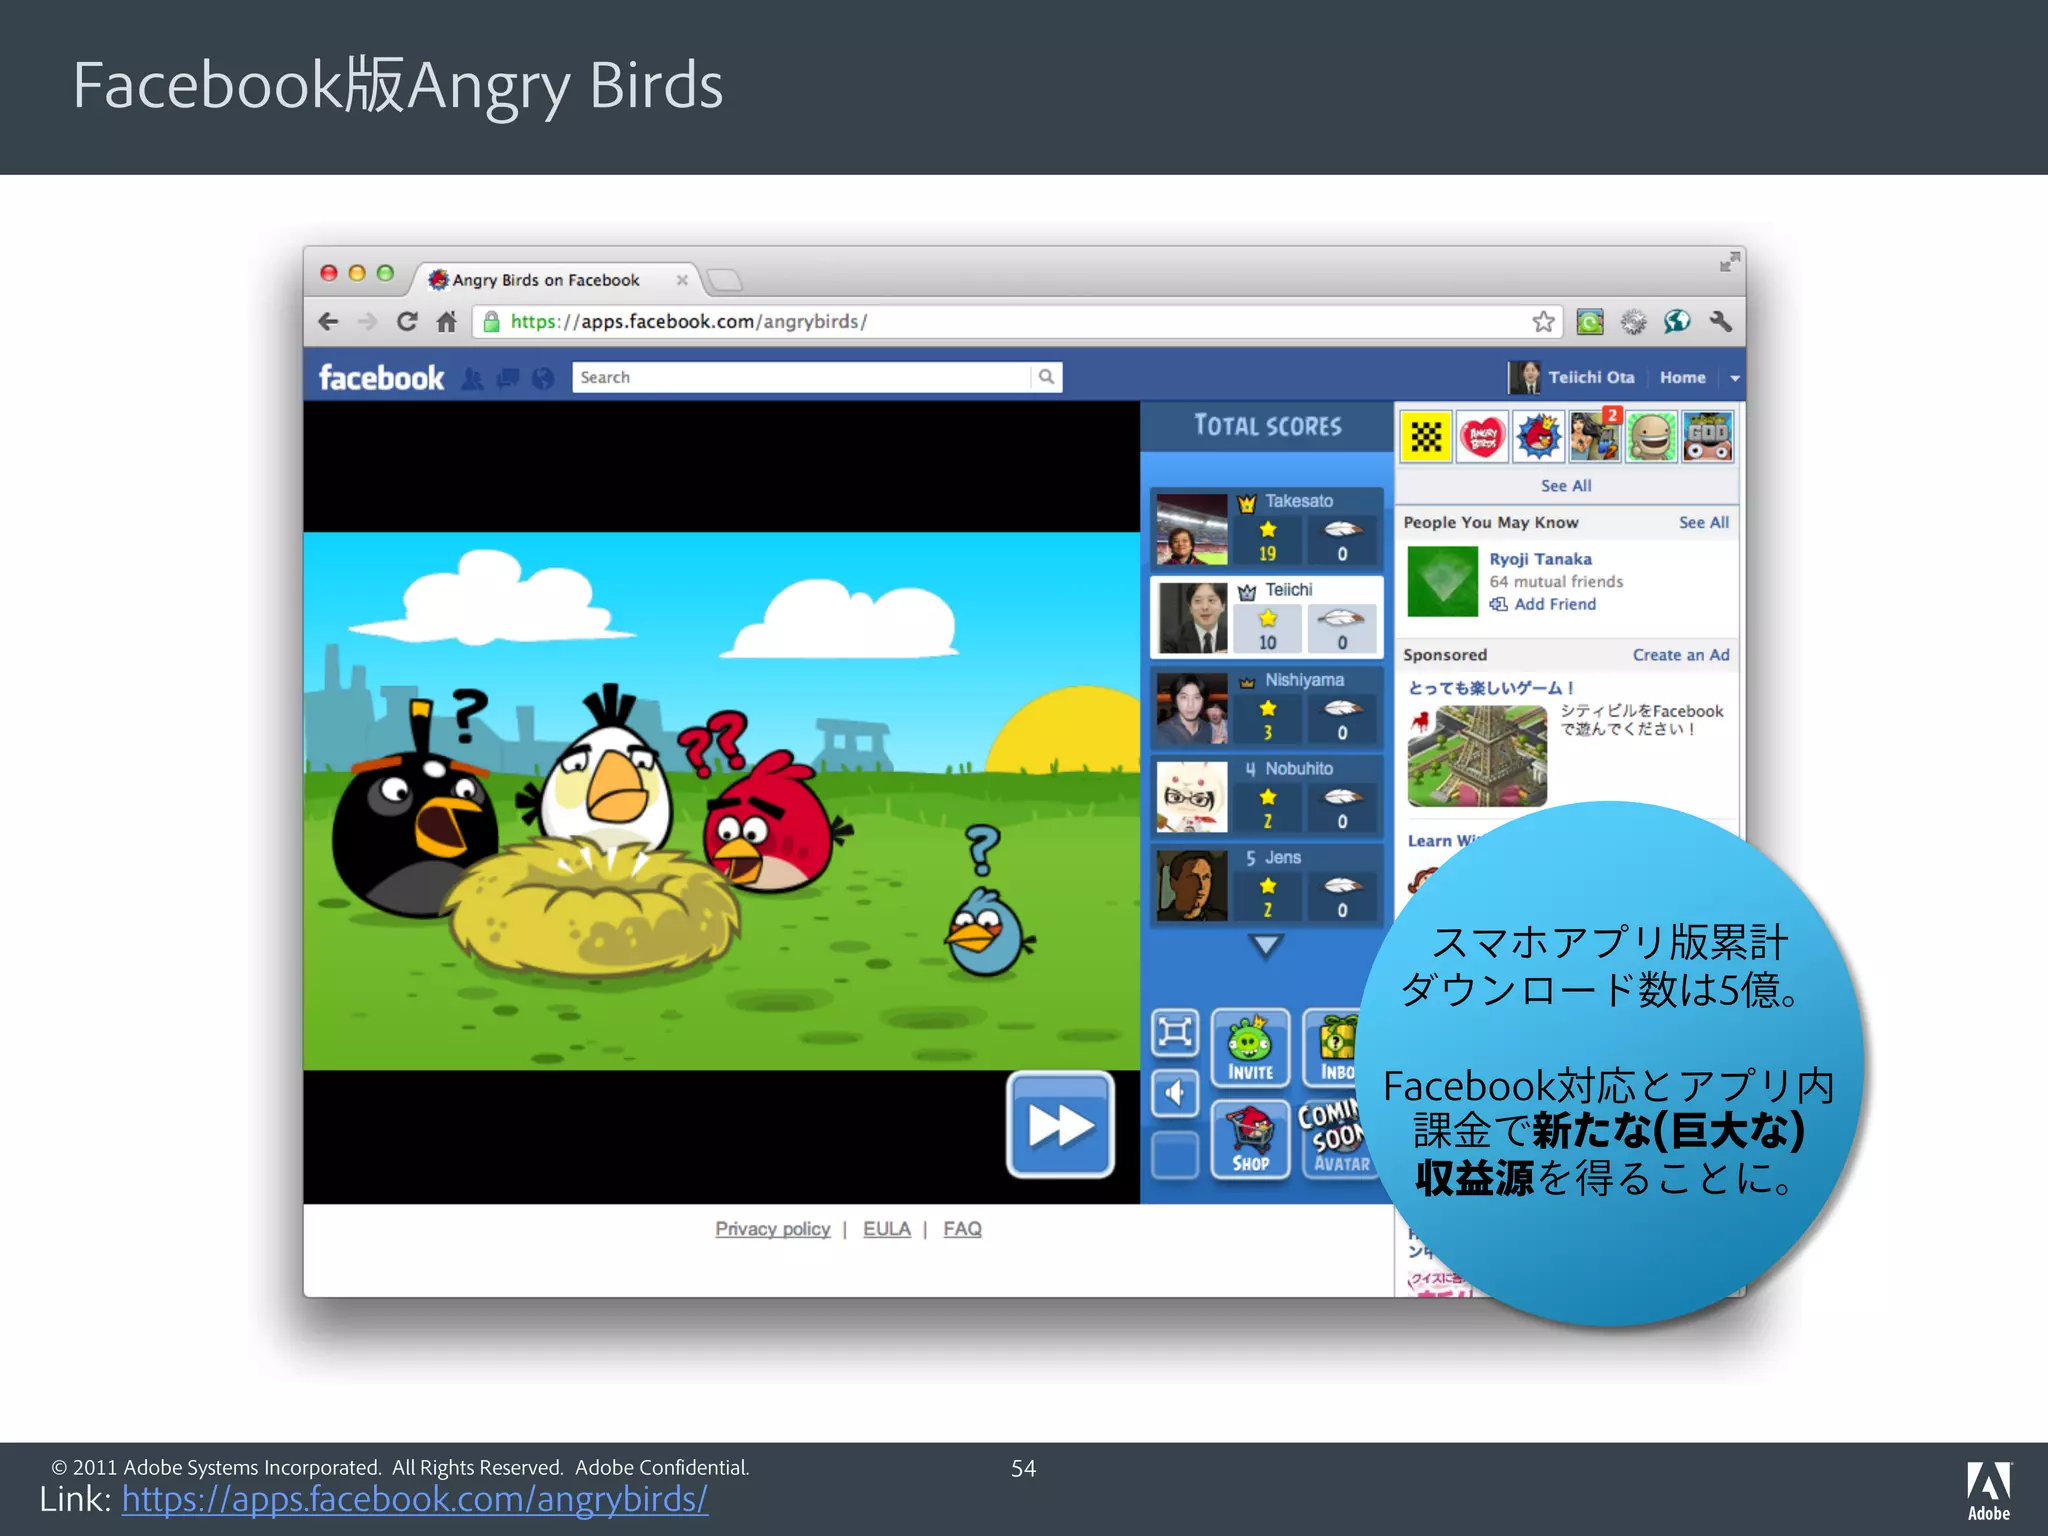The height and width of the screenshot is (1536, 2048).
Task: Close the Angry Birds on Facebook tab
Action: pyautogui.click(x=682, y=280)
